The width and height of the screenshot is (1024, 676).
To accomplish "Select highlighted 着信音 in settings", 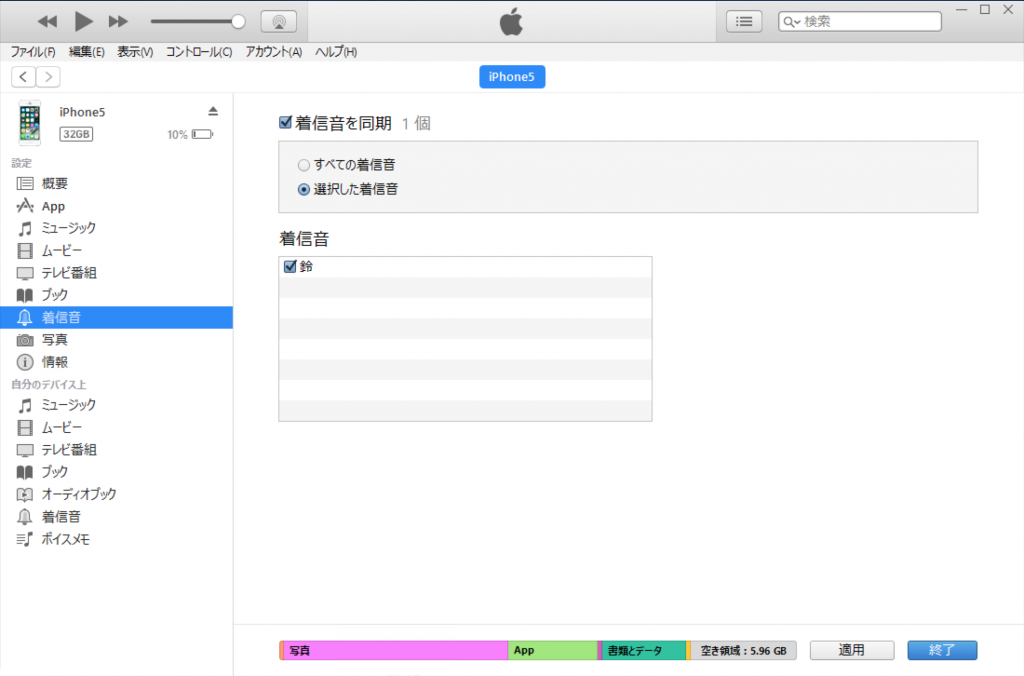I will [116, 317].
